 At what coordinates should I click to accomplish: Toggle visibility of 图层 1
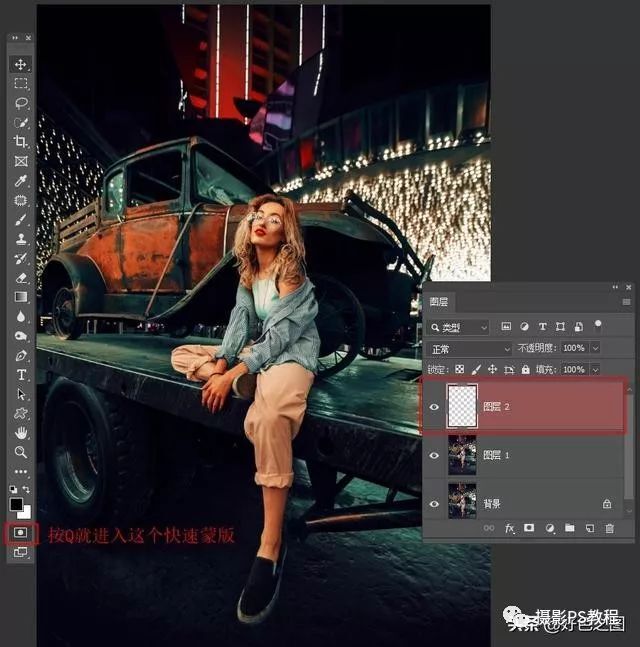click(434, 455)
